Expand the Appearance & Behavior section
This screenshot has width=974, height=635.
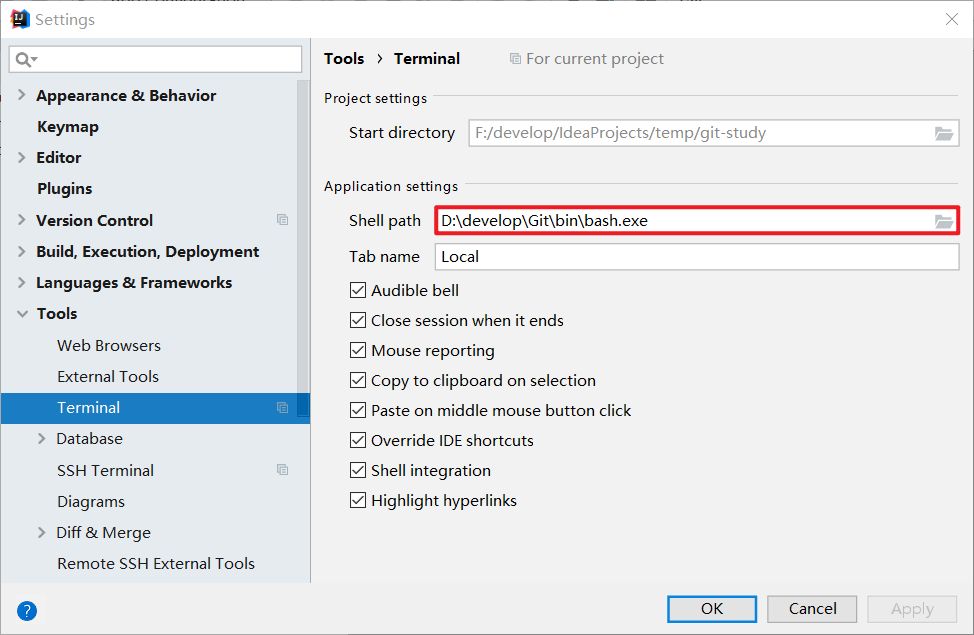(x=22, y=96)
